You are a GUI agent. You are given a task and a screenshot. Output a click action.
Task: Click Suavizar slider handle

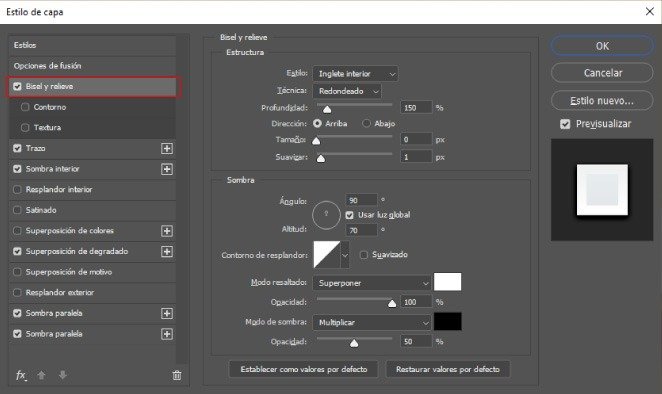tap(321, 159)
